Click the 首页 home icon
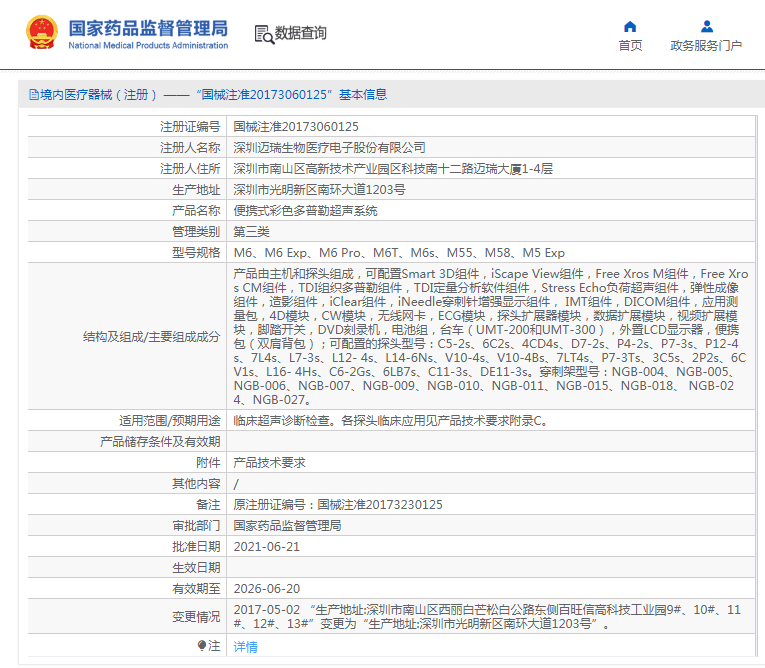This screenshot has width=765, height=668. point(630,26)
